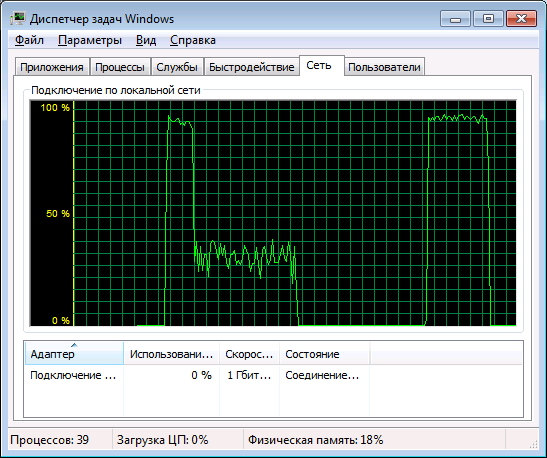Sort by the Состояние column header
Screen dimensions: 547x458
coord(324,354)
